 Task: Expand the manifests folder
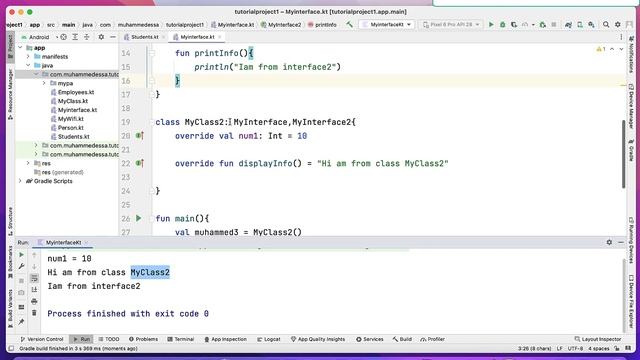[28, 57]
